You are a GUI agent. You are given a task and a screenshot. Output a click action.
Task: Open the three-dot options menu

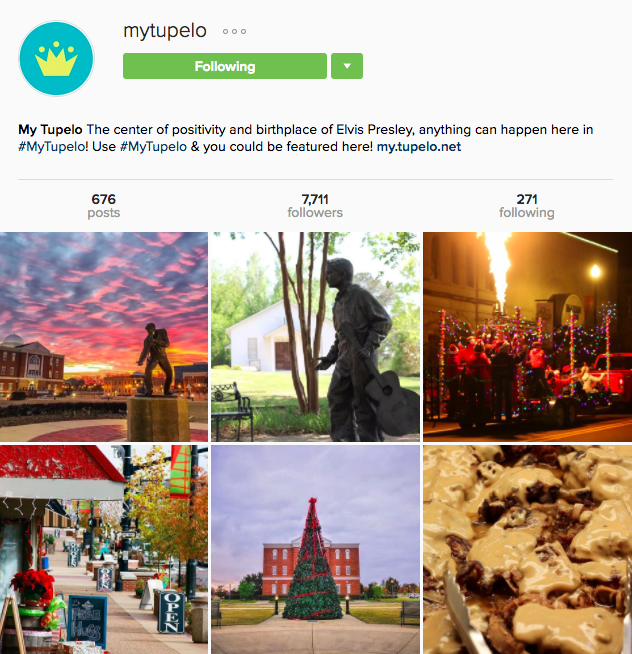coord(234,31)
